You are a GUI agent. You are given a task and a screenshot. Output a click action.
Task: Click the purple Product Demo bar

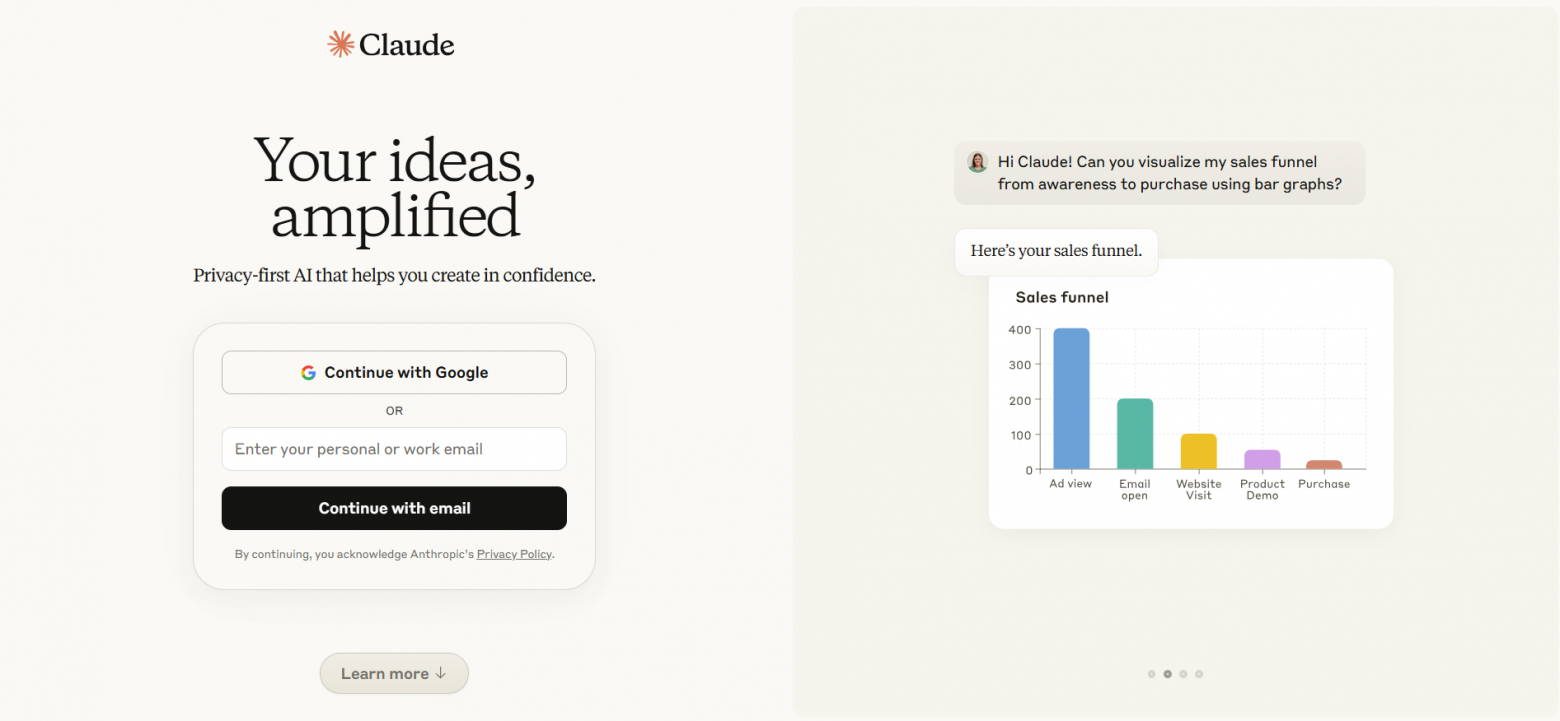click(x=1262, y=460)
